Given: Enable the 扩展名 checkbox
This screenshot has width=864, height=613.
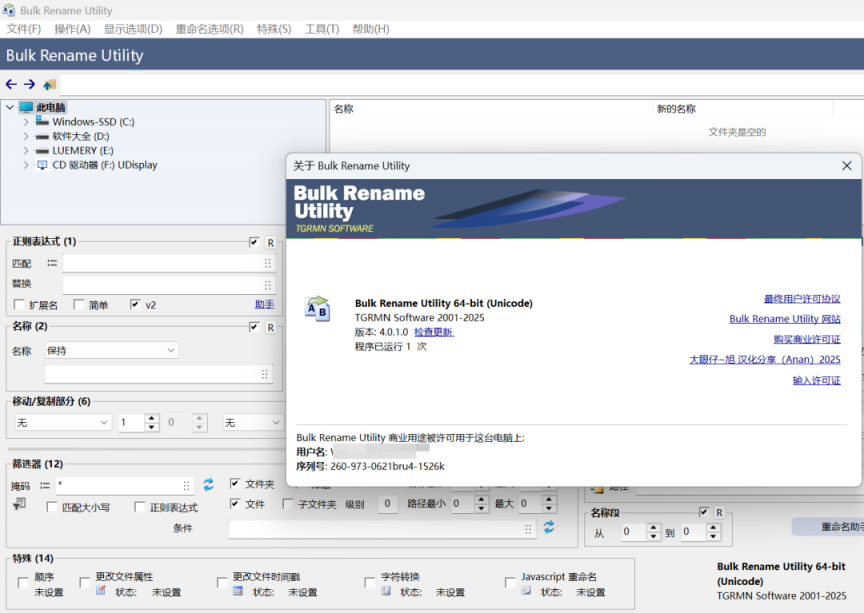Looking at the screenshot, I should (x=19, y=305).
